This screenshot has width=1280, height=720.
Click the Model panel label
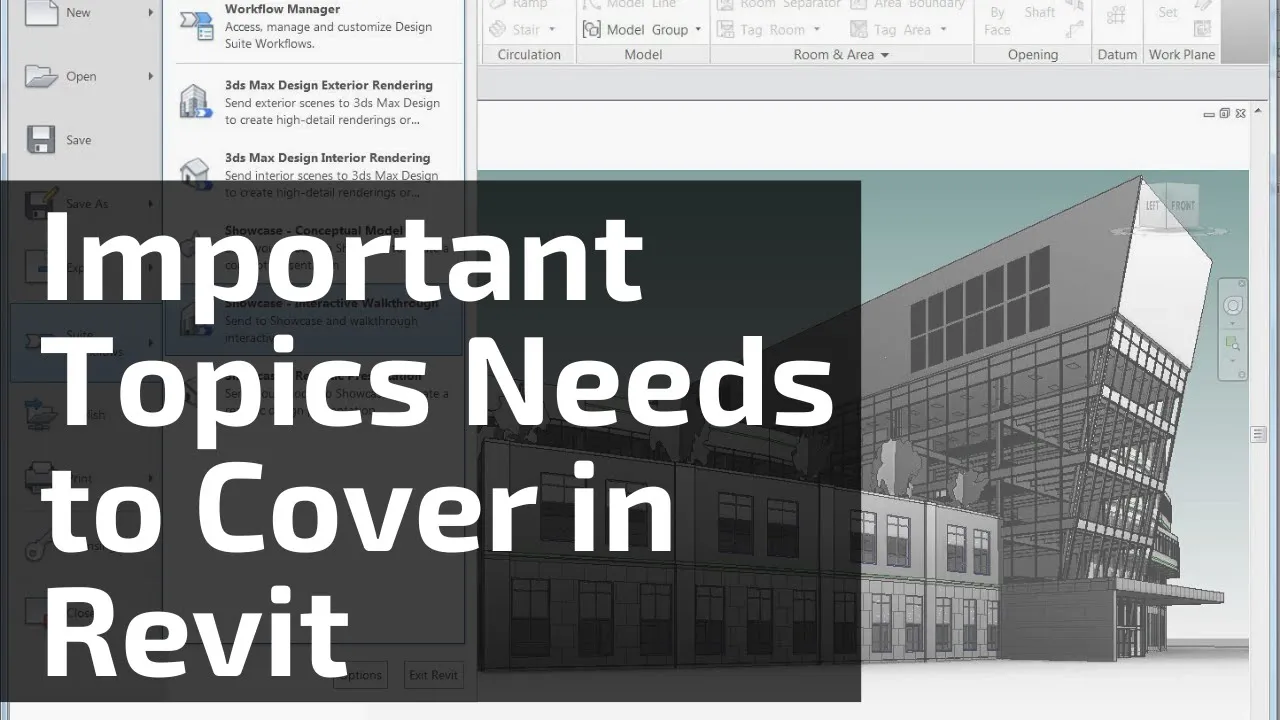tap(643, 55)
